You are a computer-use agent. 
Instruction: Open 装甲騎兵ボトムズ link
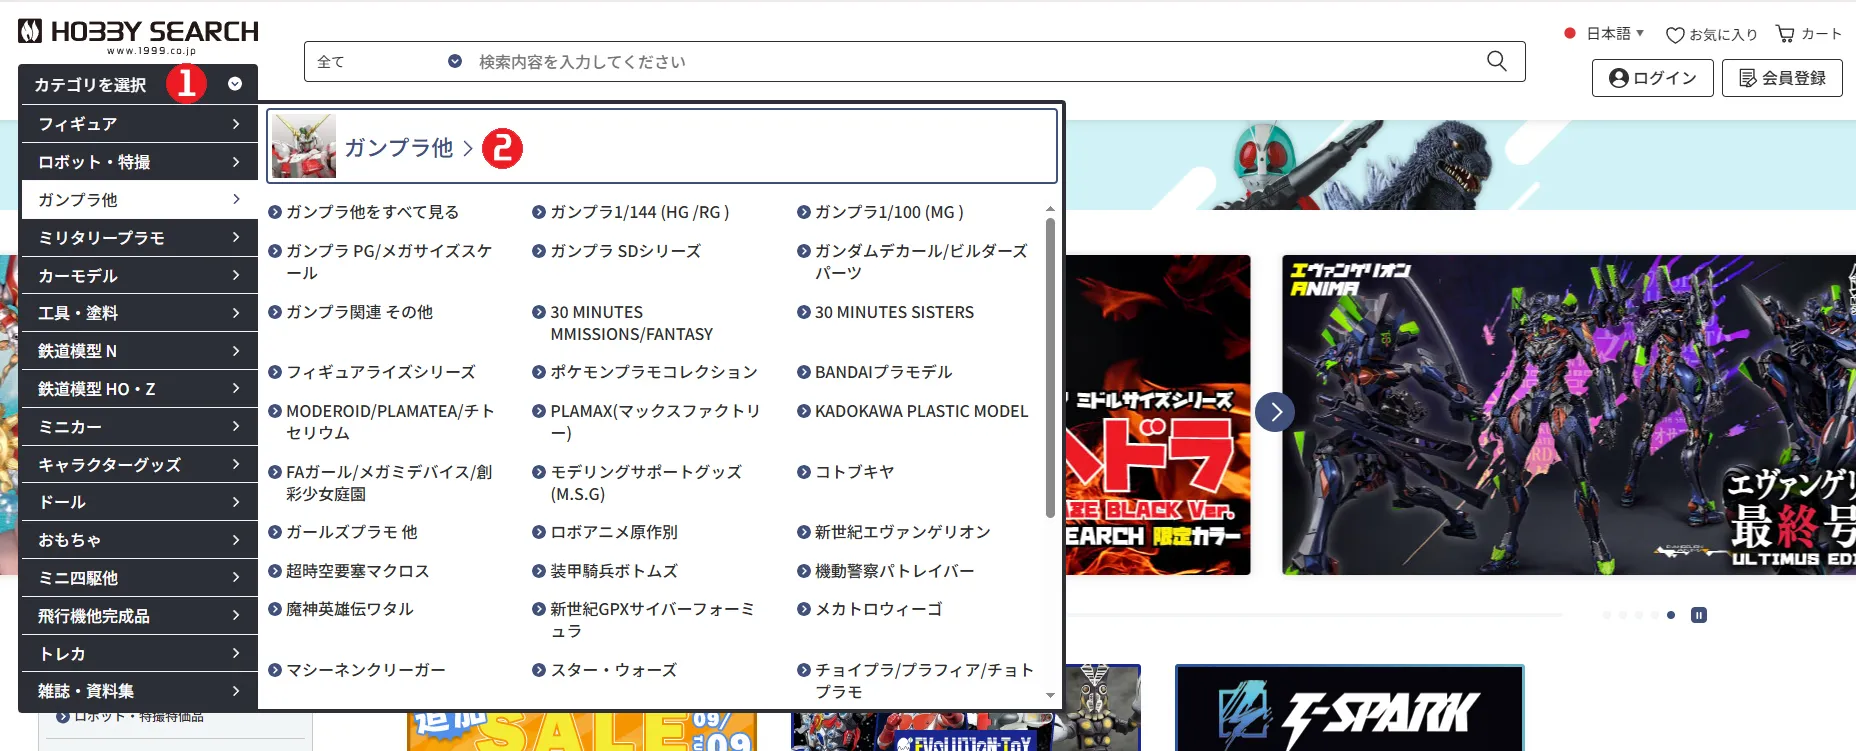pyautogui.click(x=614, y=571)
